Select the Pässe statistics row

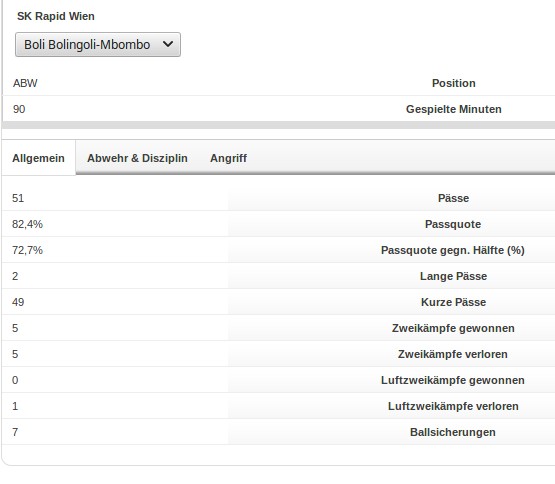(x=279, y=198)
